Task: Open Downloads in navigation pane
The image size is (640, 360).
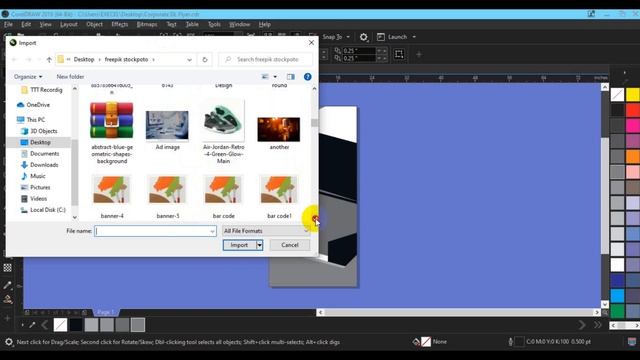Action: click(40, 165)
